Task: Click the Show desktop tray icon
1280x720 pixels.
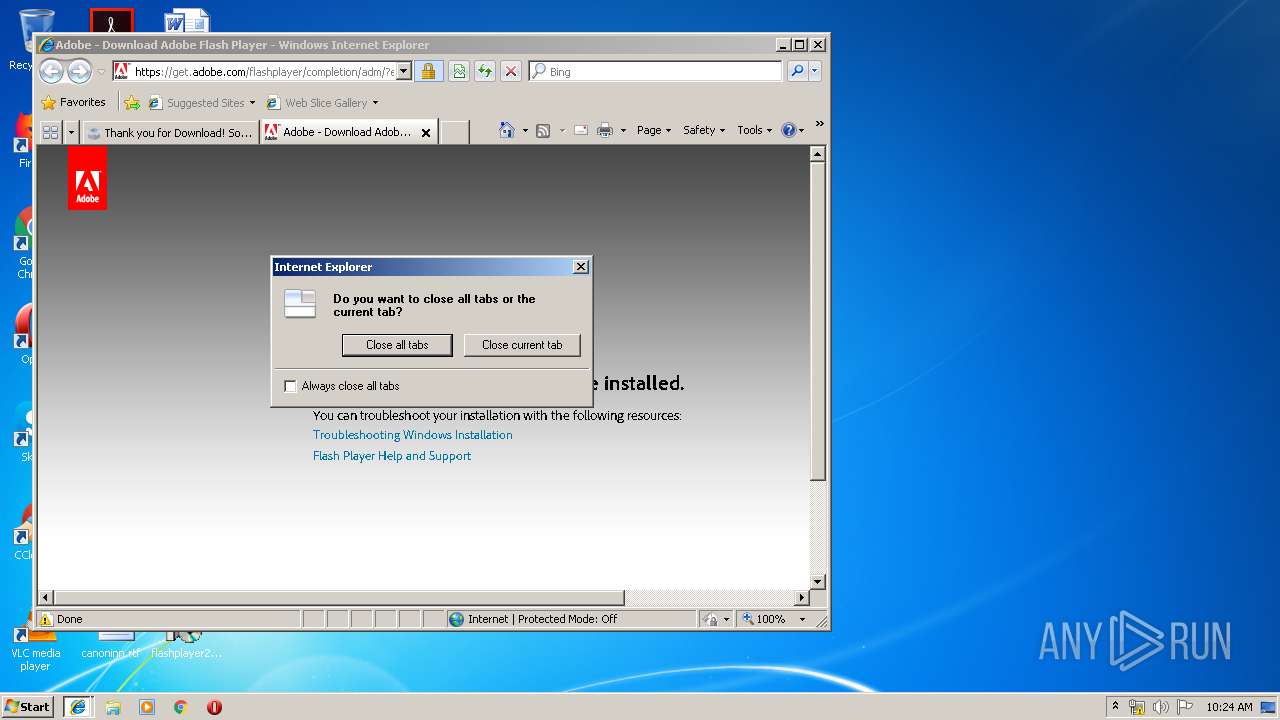Action: tap(1268, 707)
